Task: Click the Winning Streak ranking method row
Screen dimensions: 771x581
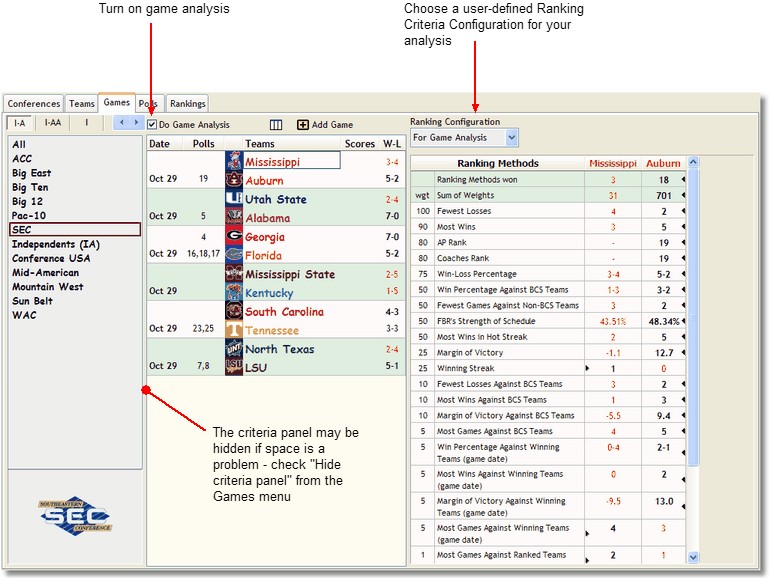Action: coord(548,368)
